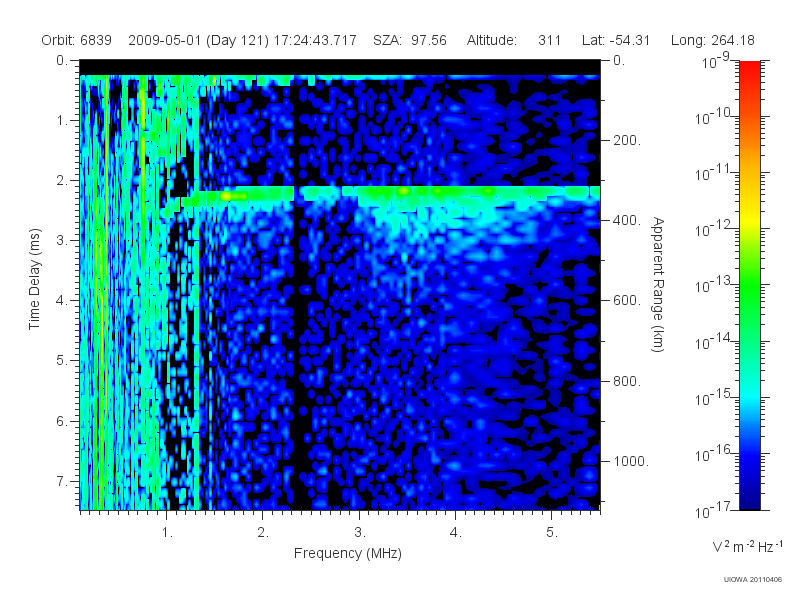Click the 2. tick on frequency axis
800x600 pixels.
coord(263,533)
